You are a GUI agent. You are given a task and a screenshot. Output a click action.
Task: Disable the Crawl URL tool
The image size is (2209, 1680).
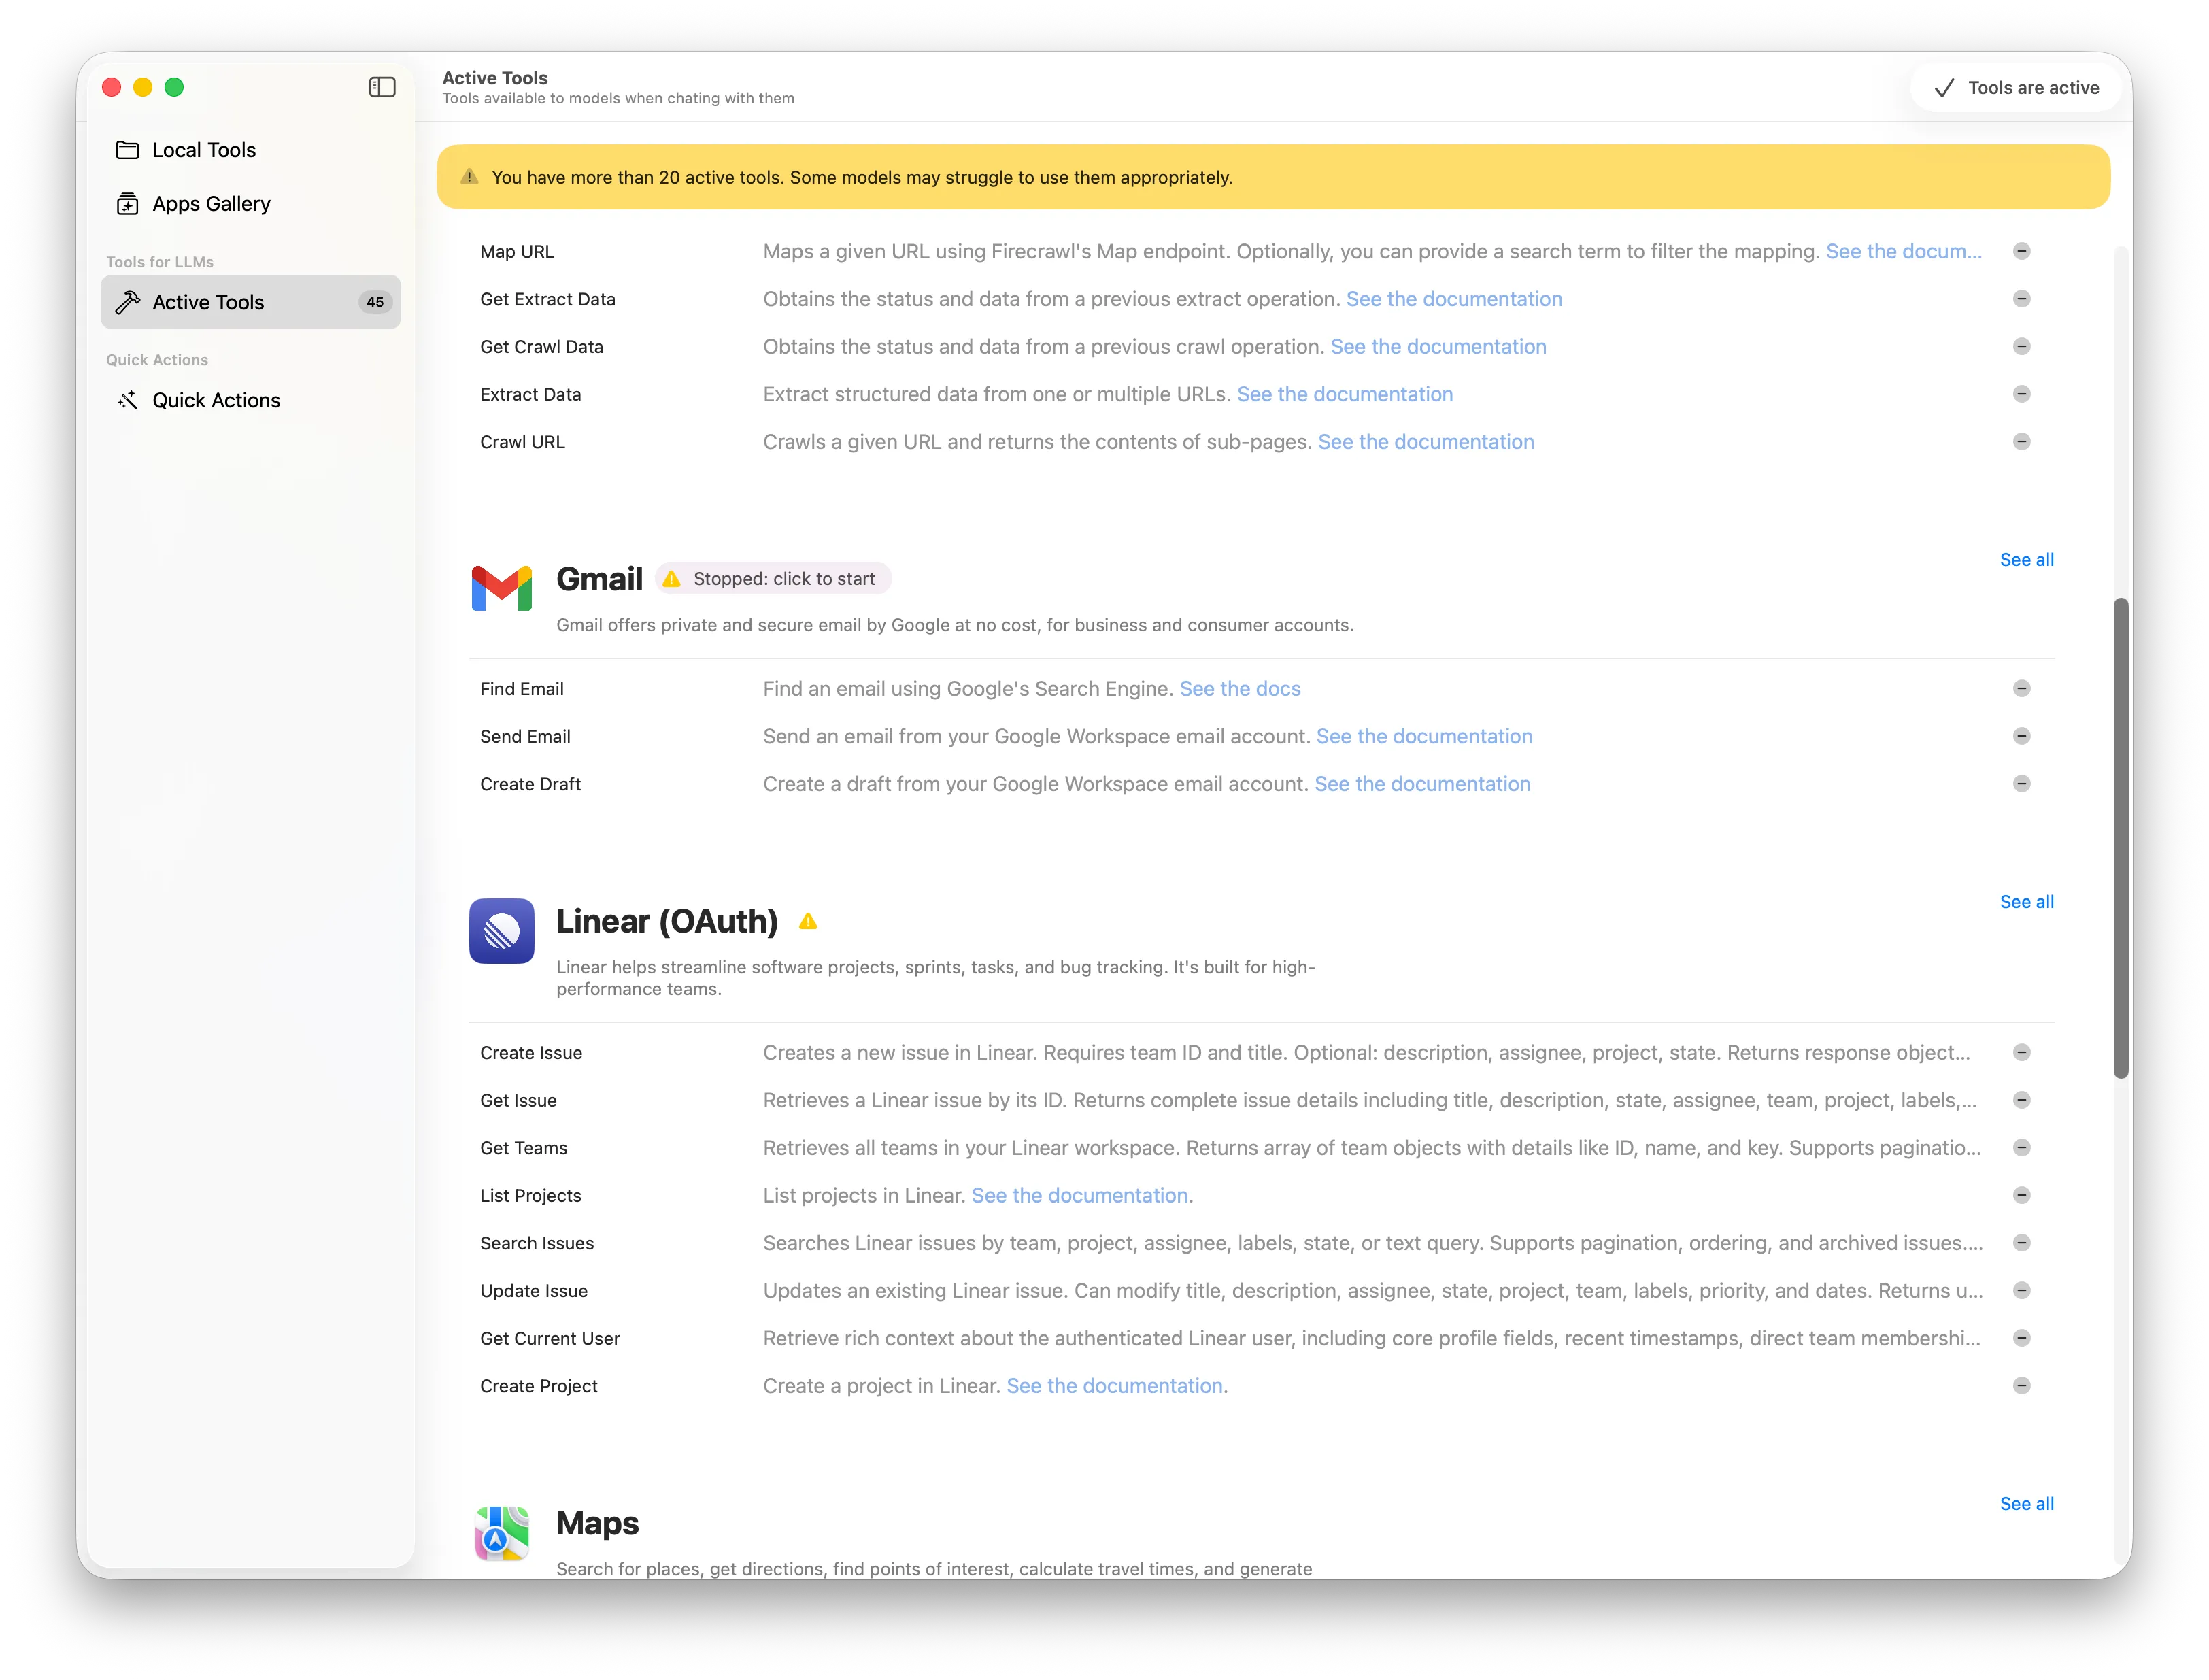[x=2022, y=441]
